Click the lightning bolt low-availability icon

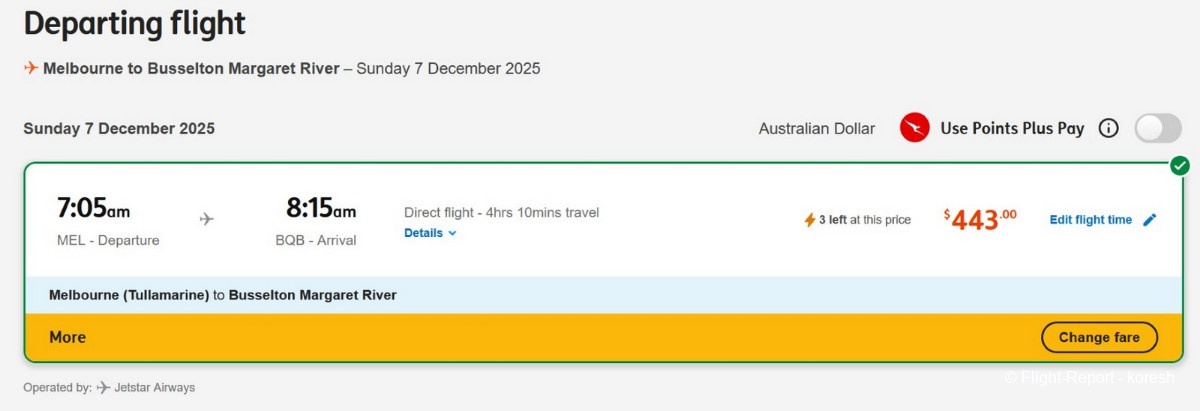810,220
